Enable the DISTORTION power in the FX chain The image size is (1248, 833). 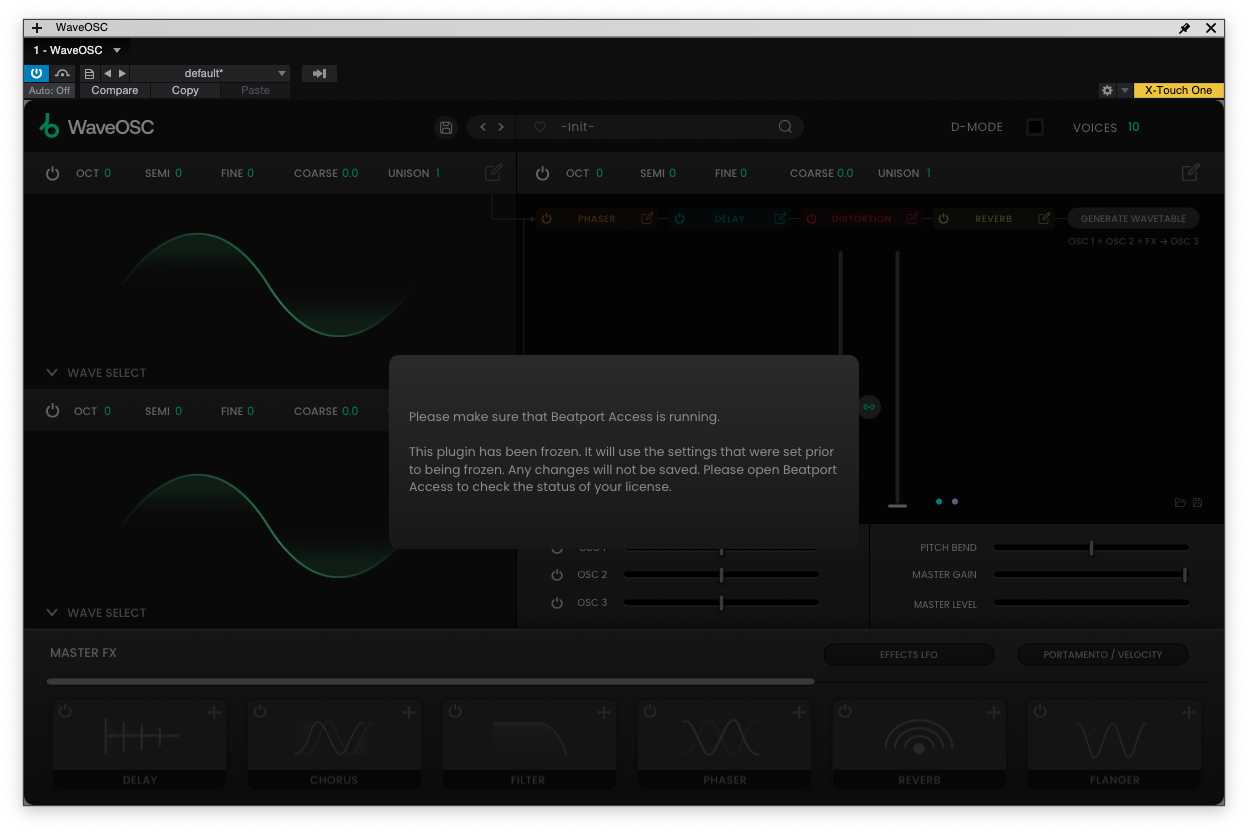click(x=811, y=218)
